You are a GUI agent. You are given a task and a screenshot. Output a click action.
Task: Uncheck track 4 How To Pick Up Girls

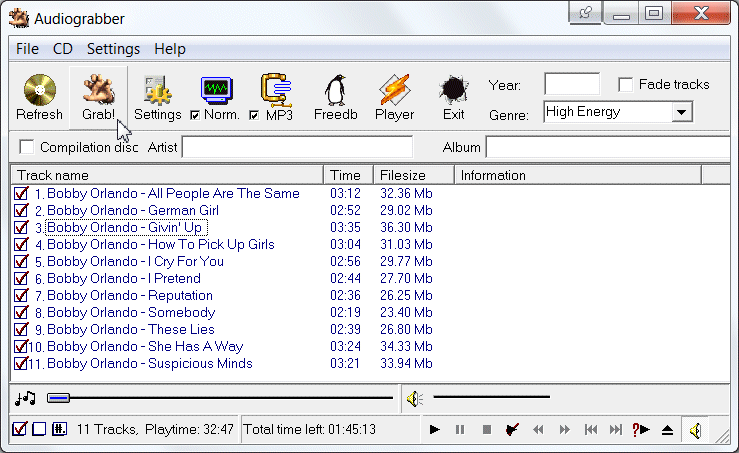(21, 244)
